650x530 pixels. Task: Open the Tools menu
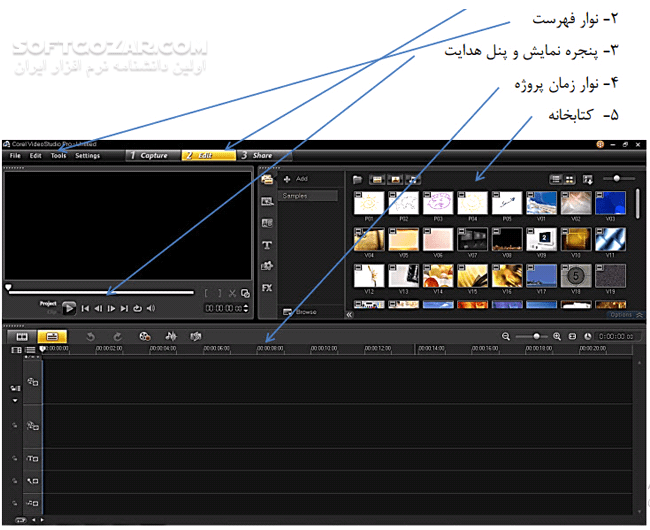coord(58,156)
